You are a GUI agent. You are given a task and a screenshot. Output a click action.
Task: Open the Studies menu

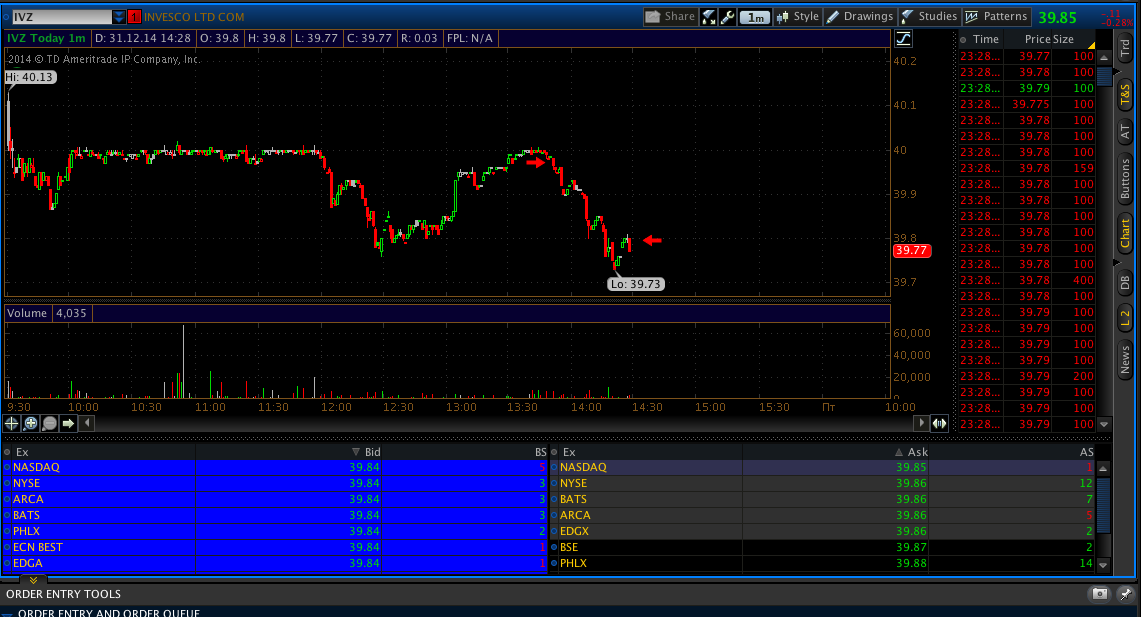(929, 17)
